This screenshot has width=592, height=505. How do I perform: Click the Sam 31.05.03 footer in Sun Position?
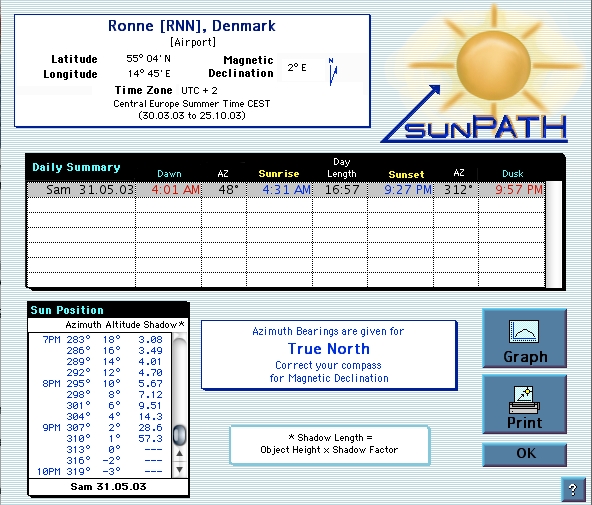[108, 487]
